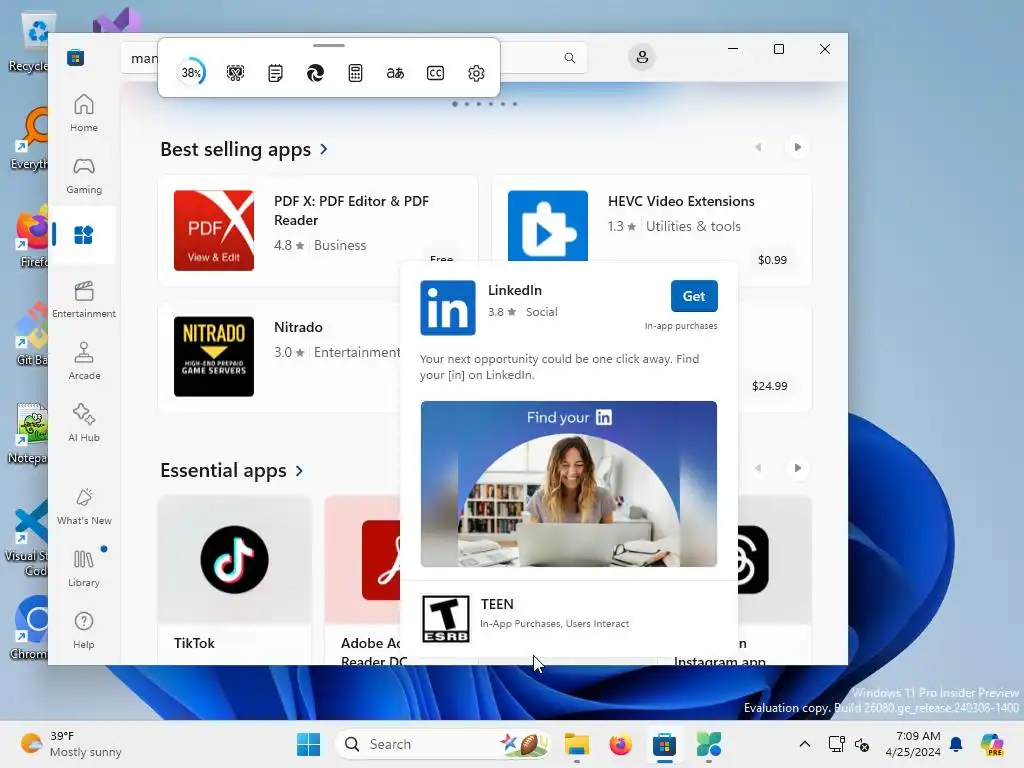Open Copilot Preview in taskbar
Screen dimensions: 1024x768
(x=992, y=744)
